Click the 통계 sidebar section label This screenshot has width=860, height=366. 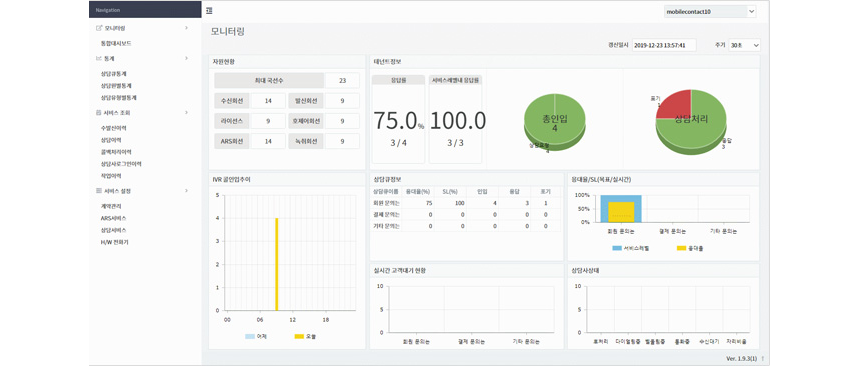click(109, 58)
